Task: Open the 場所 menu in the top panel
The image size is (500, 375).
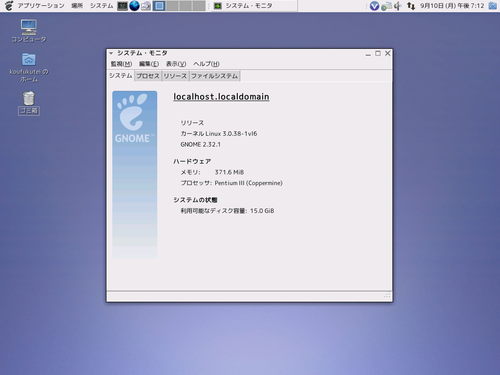Action: (x=77, y=6)
